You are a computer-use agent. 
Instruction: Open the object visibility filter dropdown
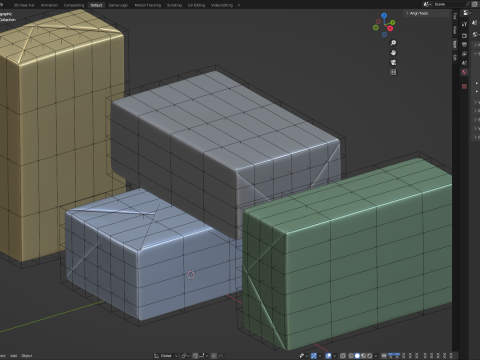coord(304,356)
